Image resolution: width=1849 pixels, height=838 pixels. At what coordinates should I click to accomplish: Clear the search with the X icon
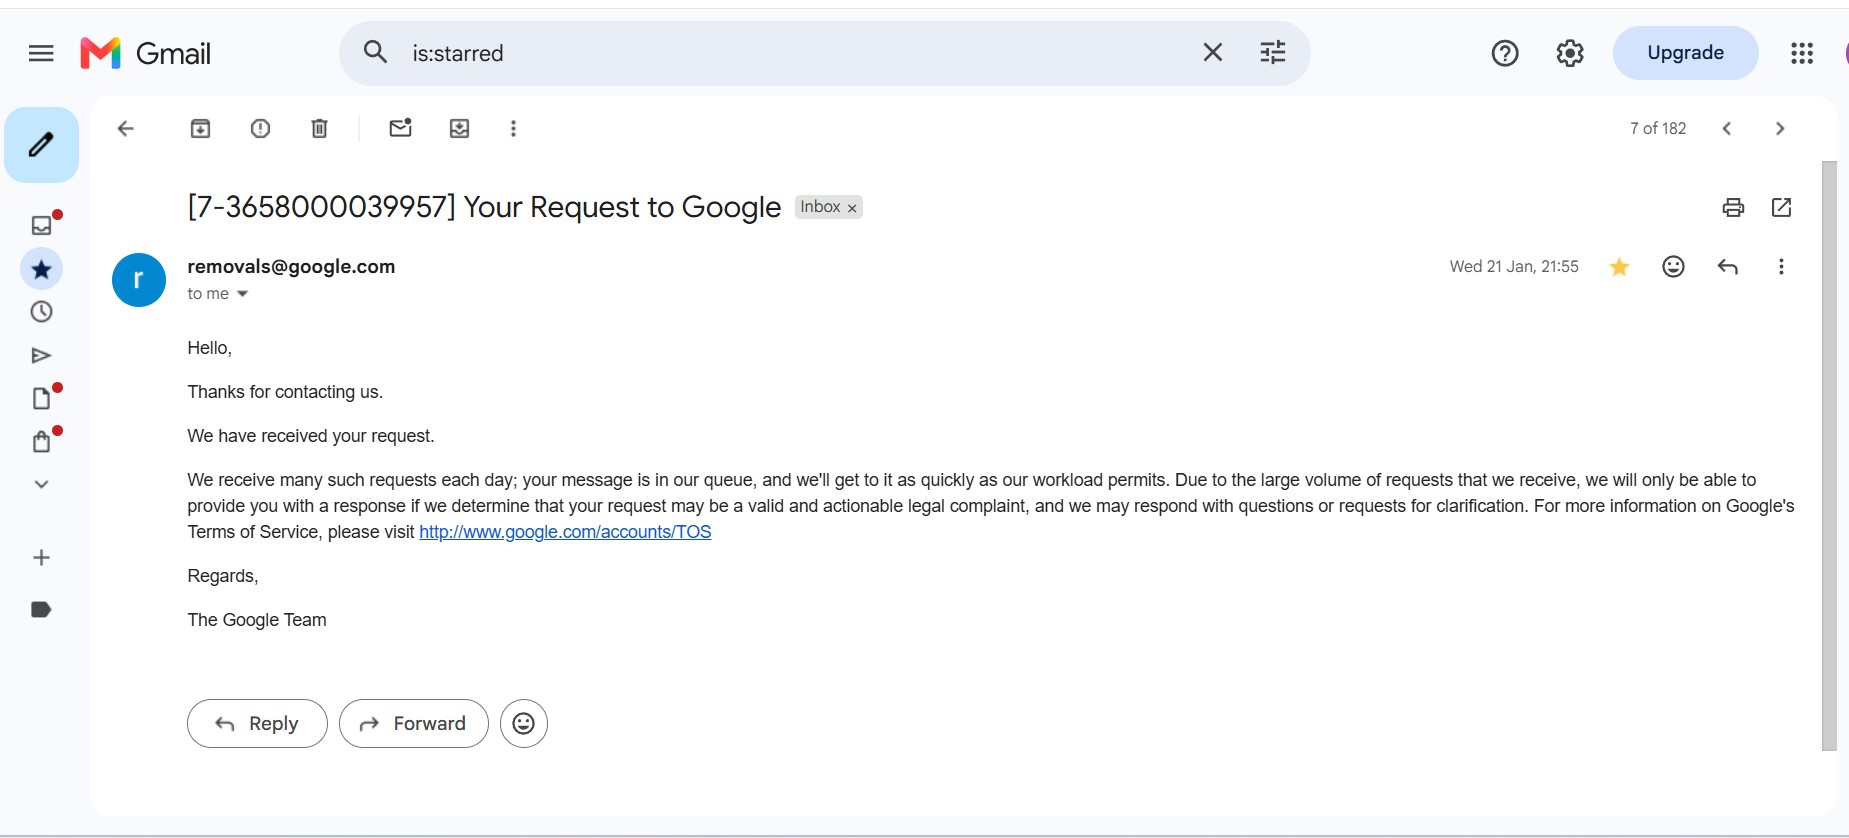point(1212,52)
